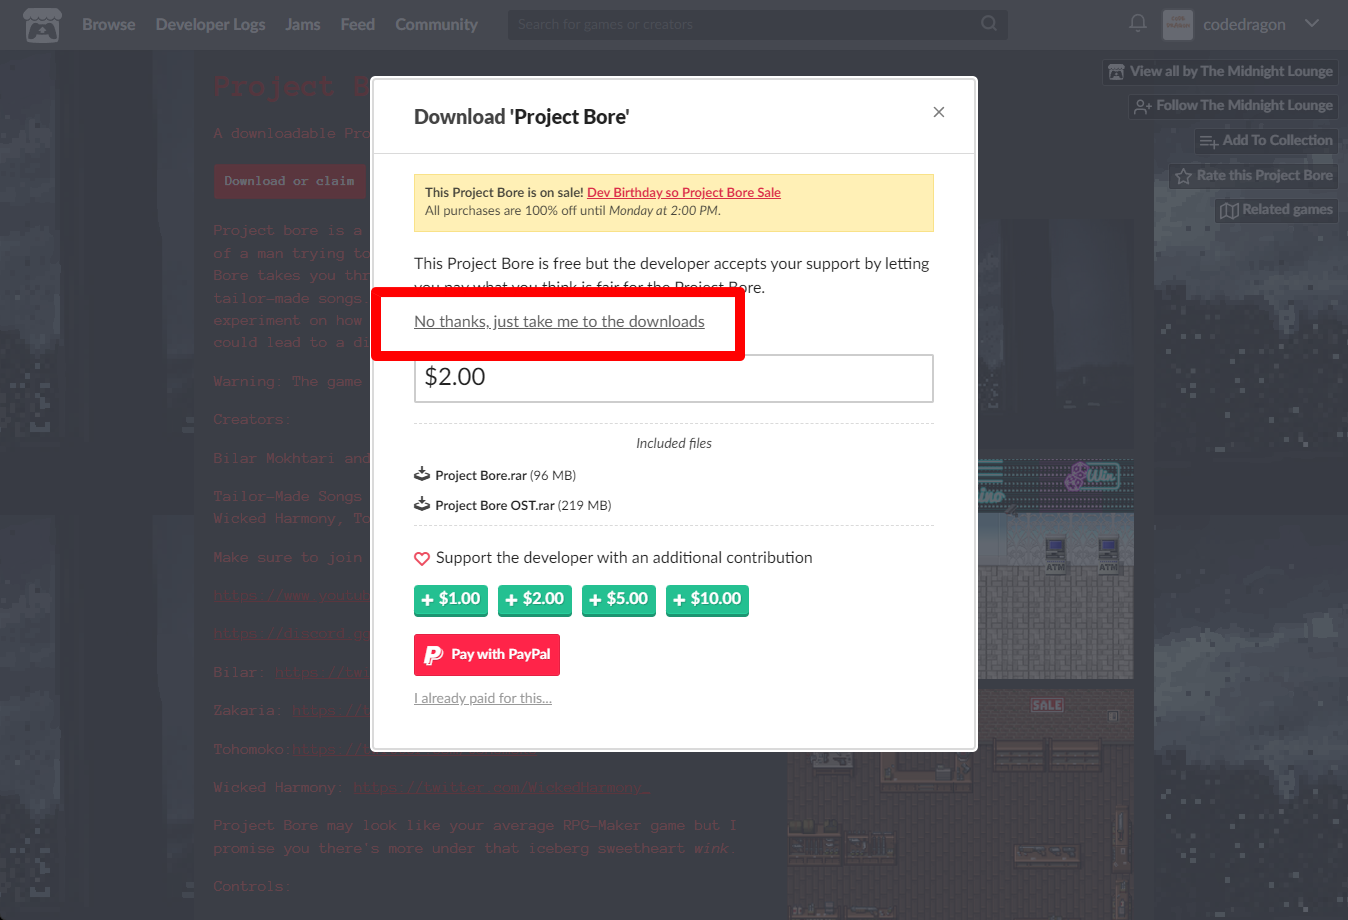The image size is (1348, 920).
Task: Click the Download or claim button behind dialog
Action: click(x=290, y=181)
